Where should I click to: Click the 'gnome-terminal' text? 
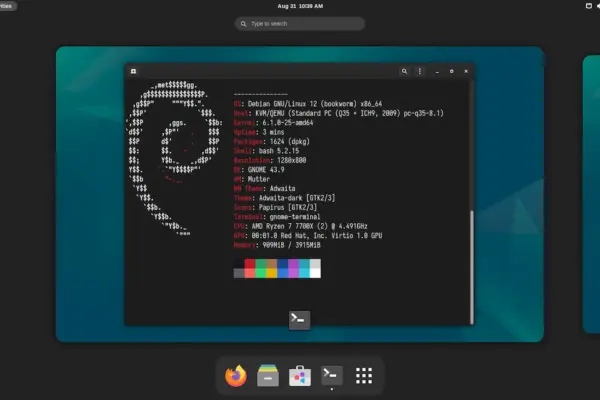(295, 217)
